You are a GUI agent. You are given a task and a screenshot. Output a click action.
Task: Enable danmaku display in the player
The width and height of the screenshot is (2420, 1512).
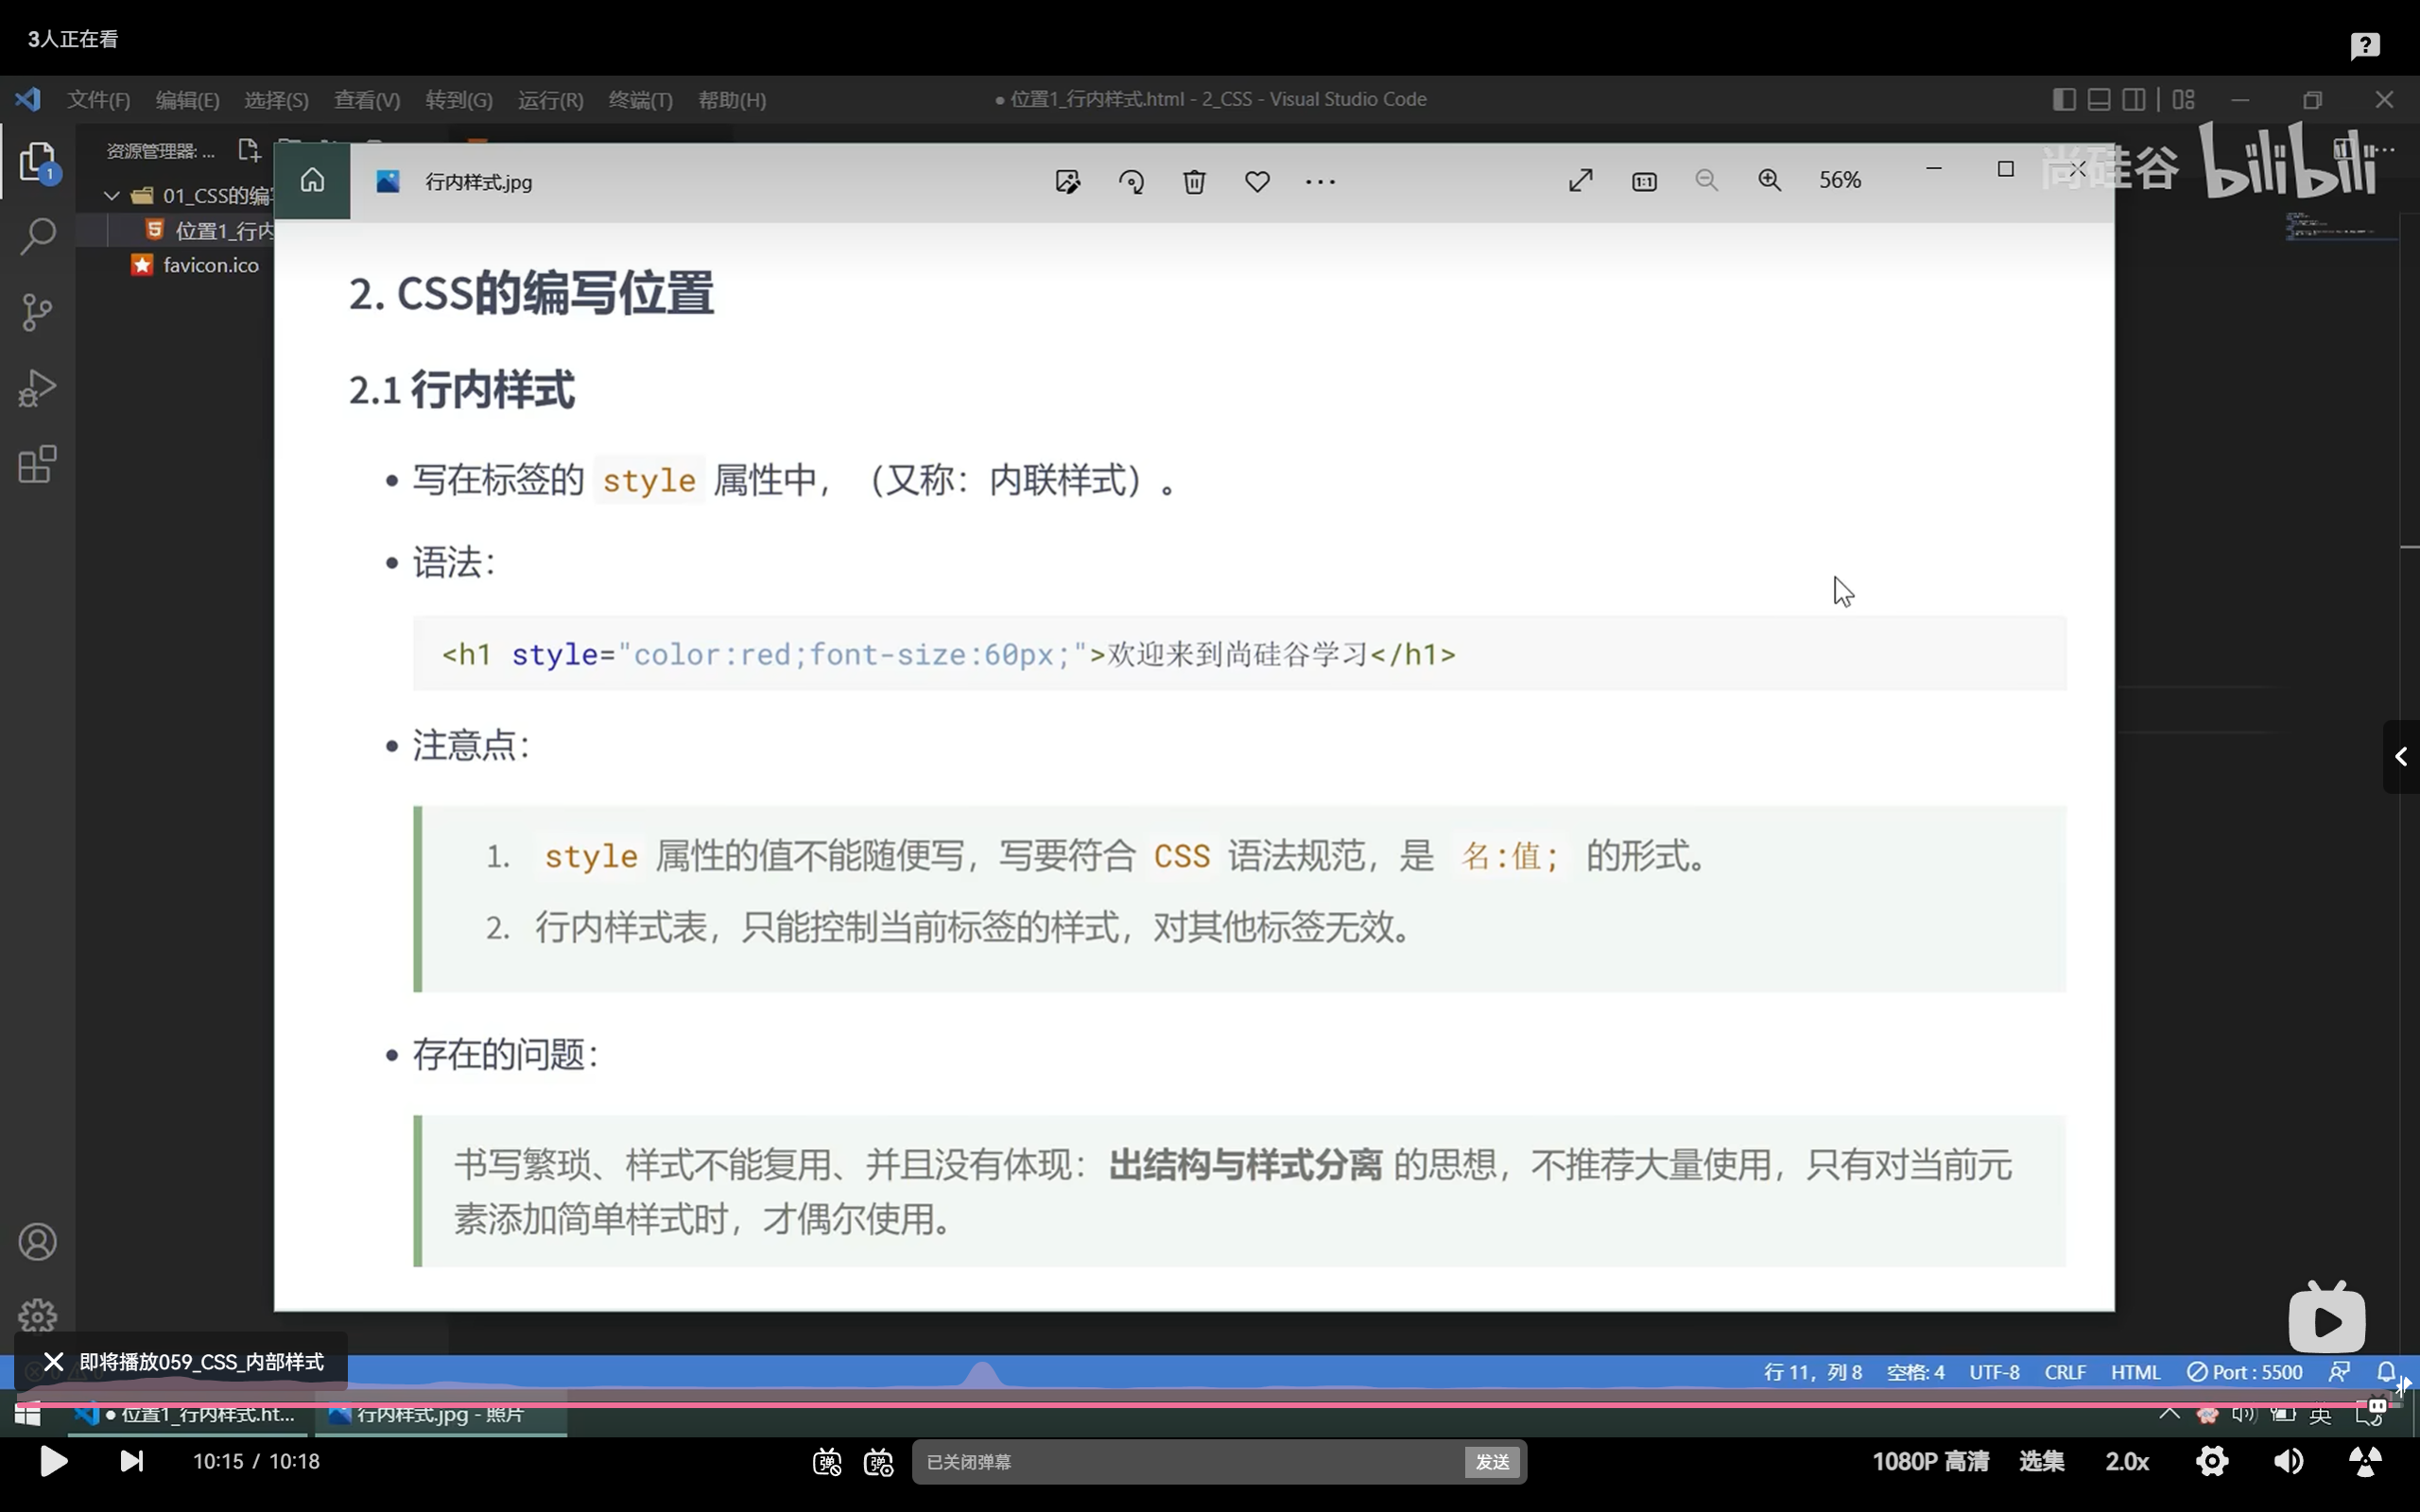coord(826,1461)
